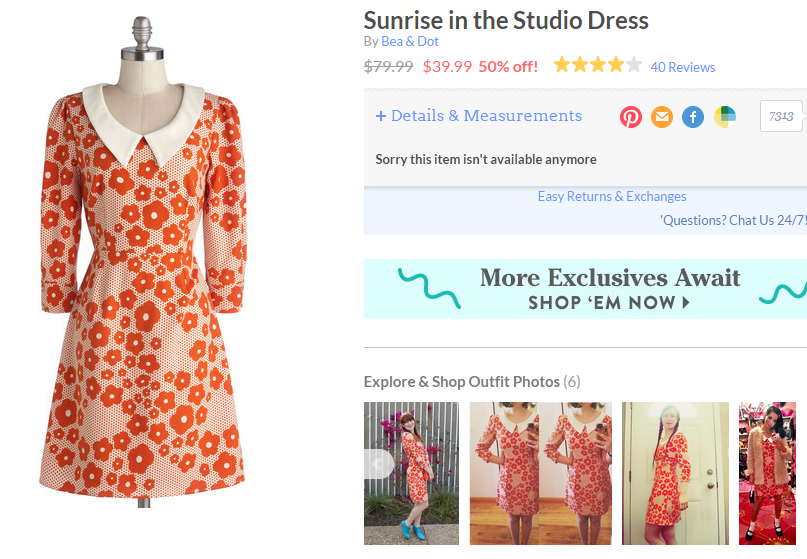Open the outdoor fence outfit photo
Screen dimensions: 807x559
411,473
